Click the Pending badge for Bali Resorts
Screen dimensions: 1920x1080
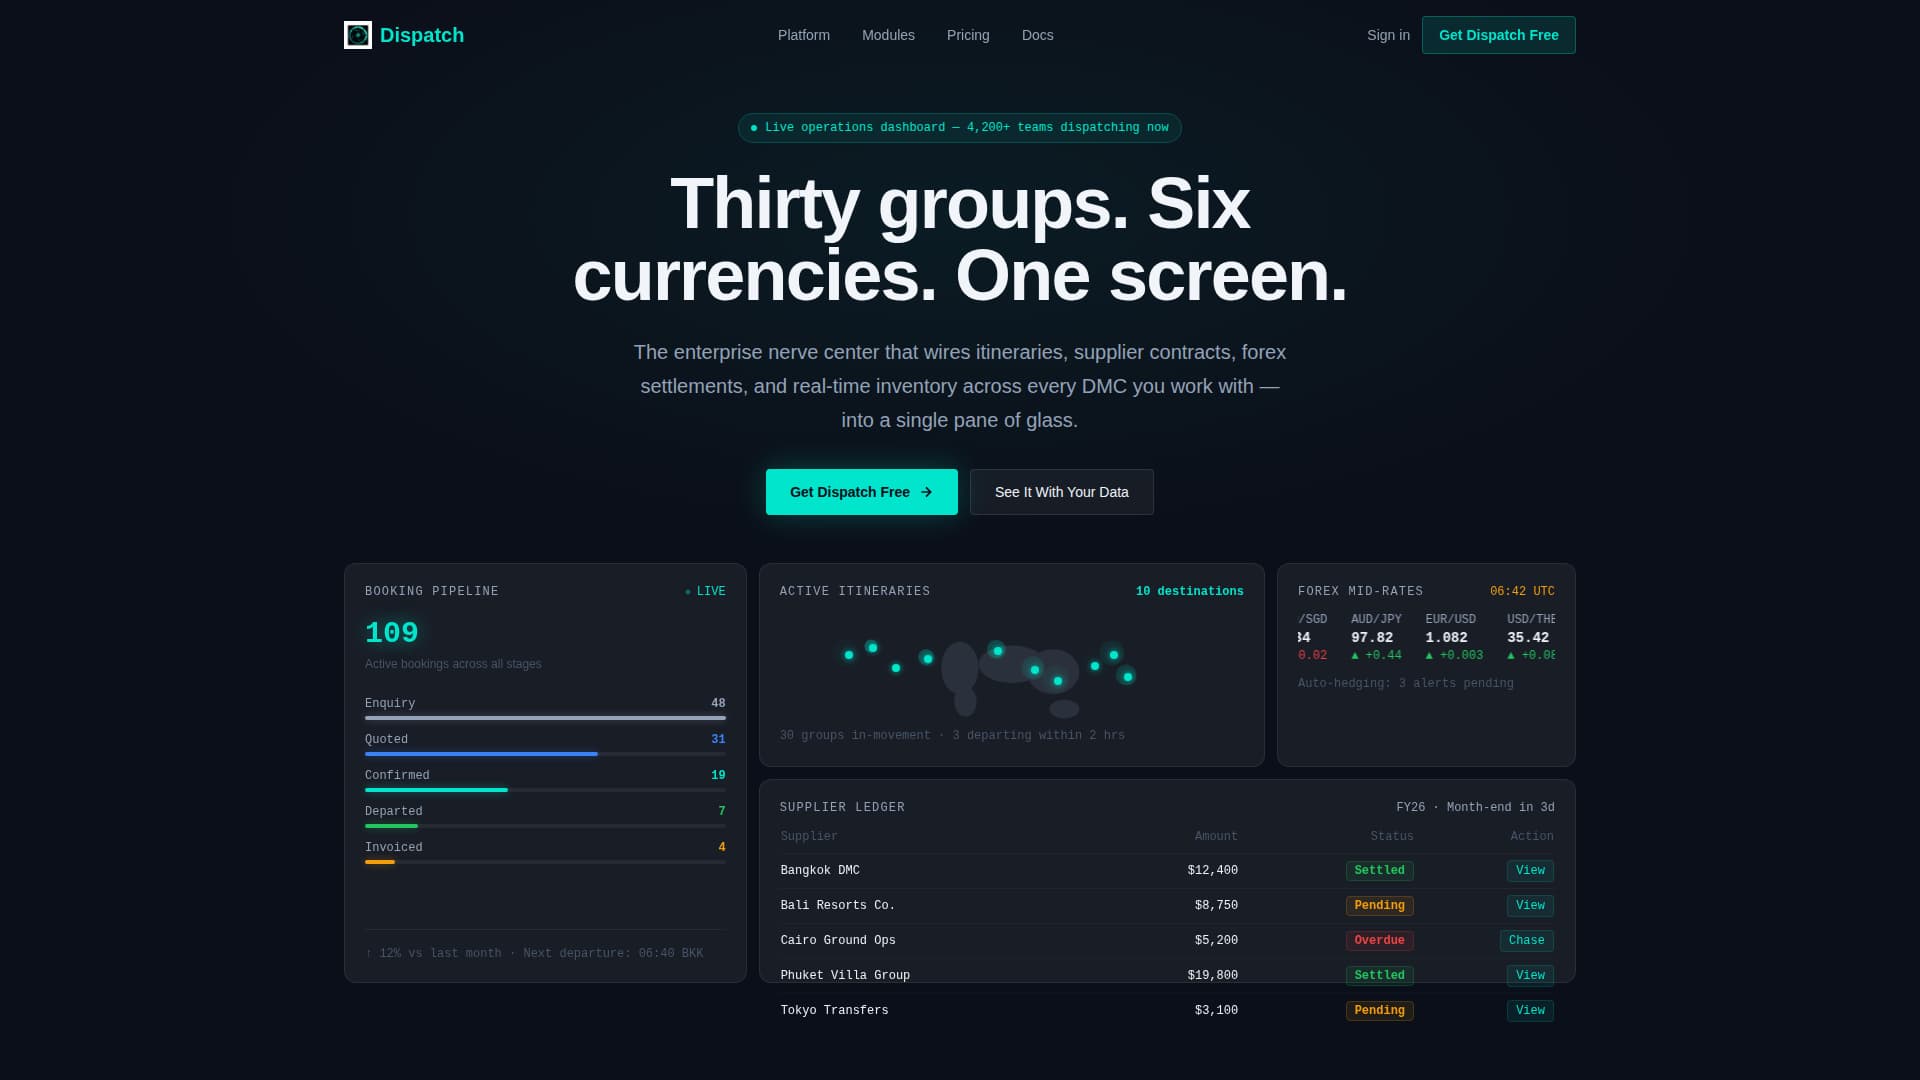(1379, 906)
